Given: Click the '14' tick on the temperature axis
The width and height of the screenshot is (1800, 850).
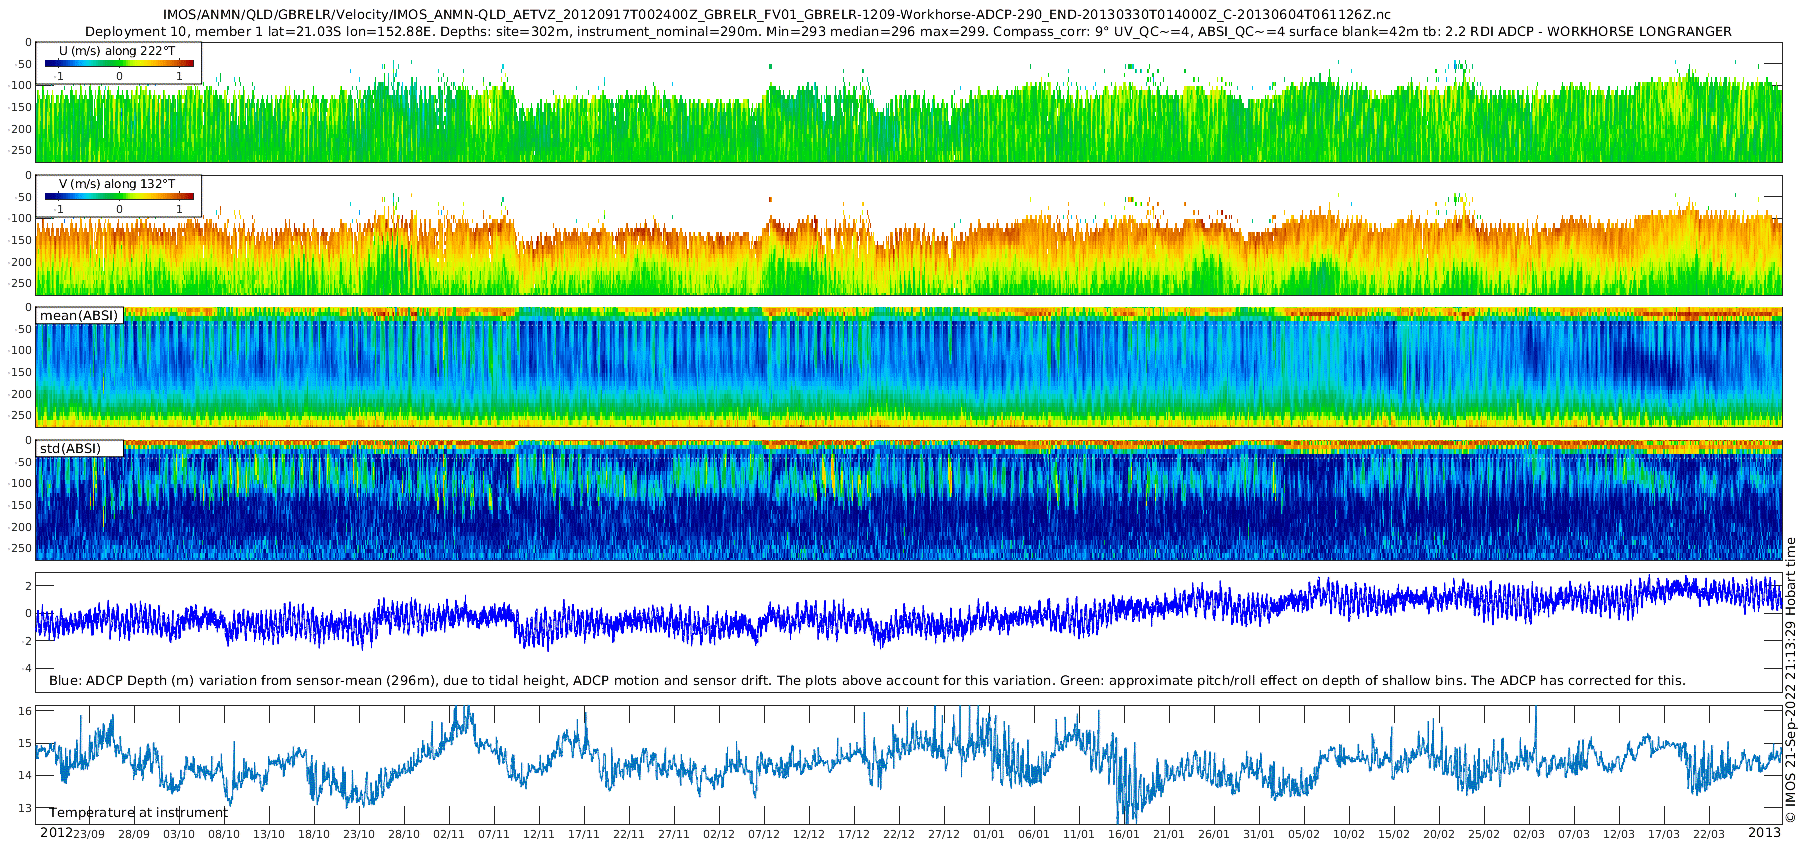Looking at the screenshot, I should pyautogui.click(x=26, y=775).
